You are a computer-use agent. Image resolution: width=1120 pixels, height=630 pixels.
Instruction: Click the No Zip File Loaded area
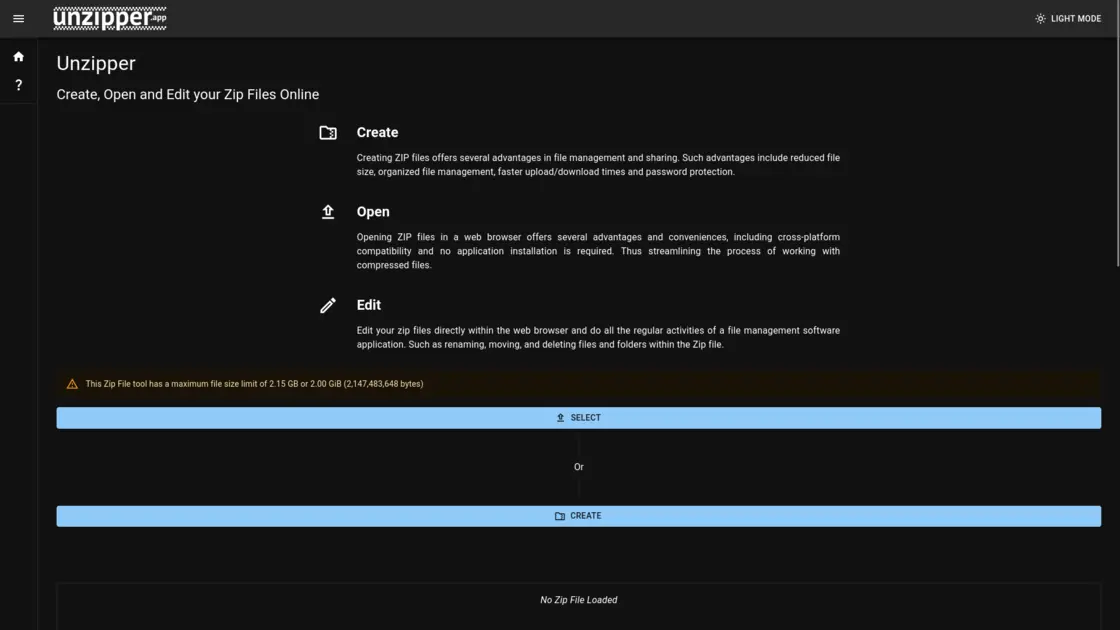(578, 599)
